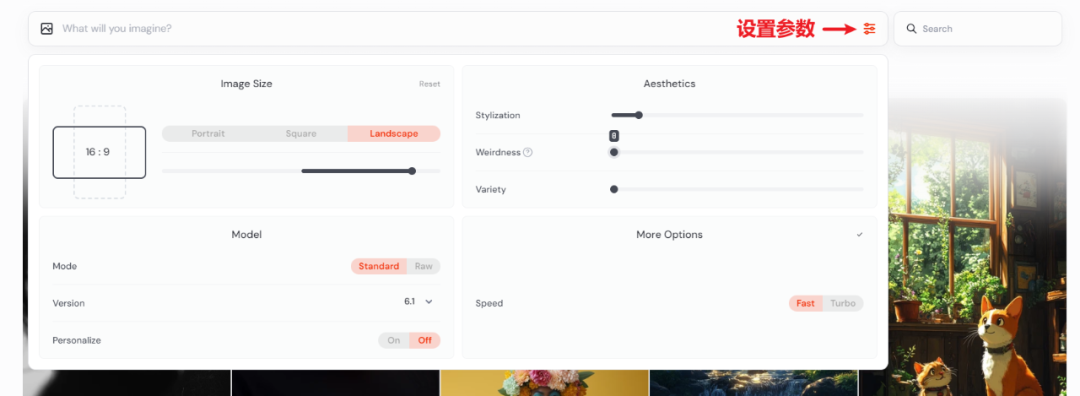Set Mode to Raw

[423, 266]
